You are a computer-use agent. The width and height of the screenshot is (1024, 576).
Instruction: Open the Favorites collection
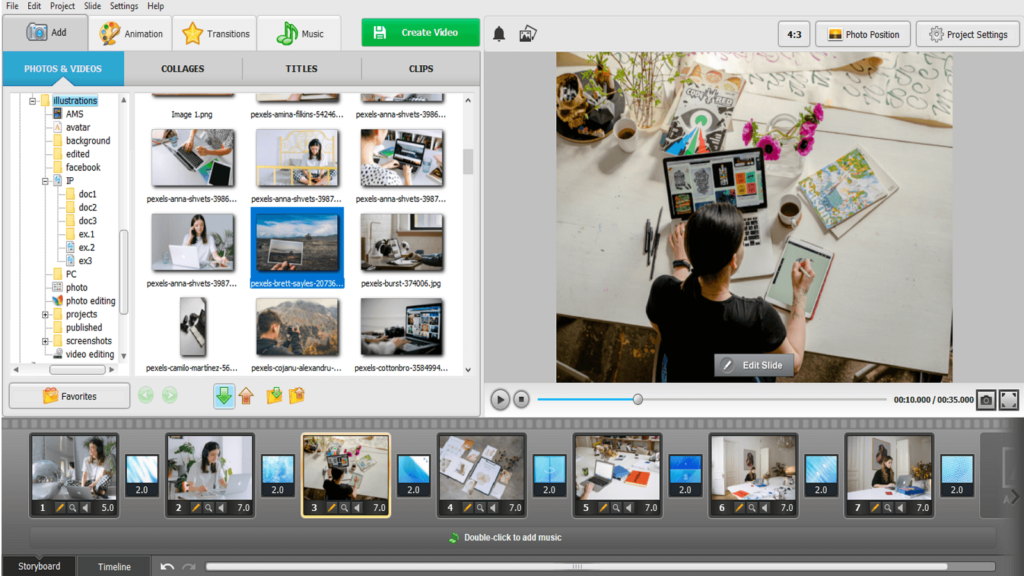(69, 395)
